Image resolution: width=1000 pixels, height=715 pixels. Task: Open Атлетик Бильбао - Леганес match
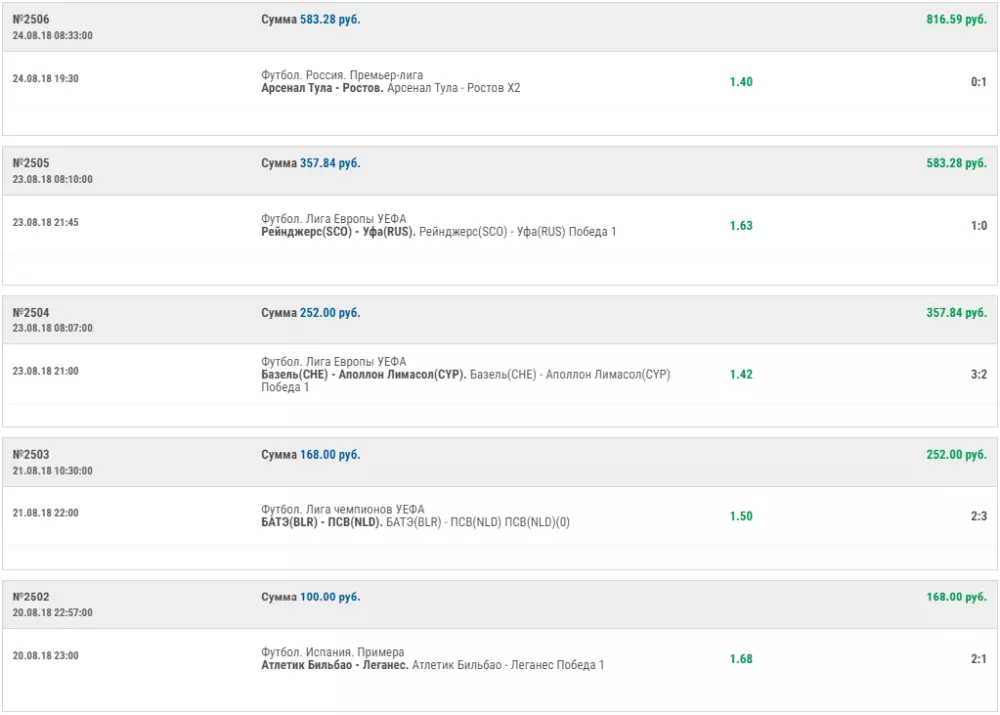(334, 665)
